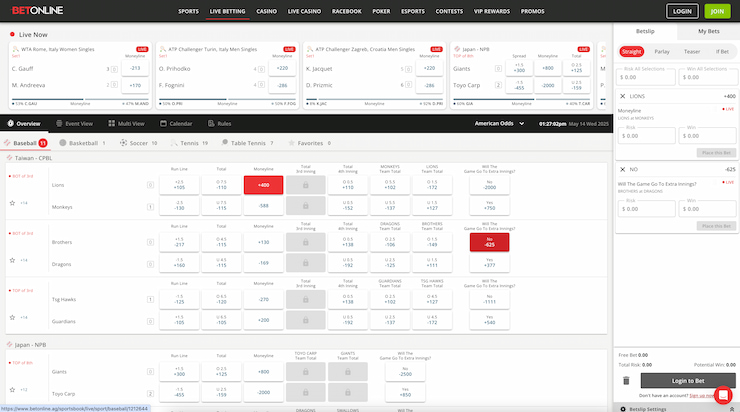
Task: Click locked Toyo Carp team total for Giants
Action: [x=305, y=372]
